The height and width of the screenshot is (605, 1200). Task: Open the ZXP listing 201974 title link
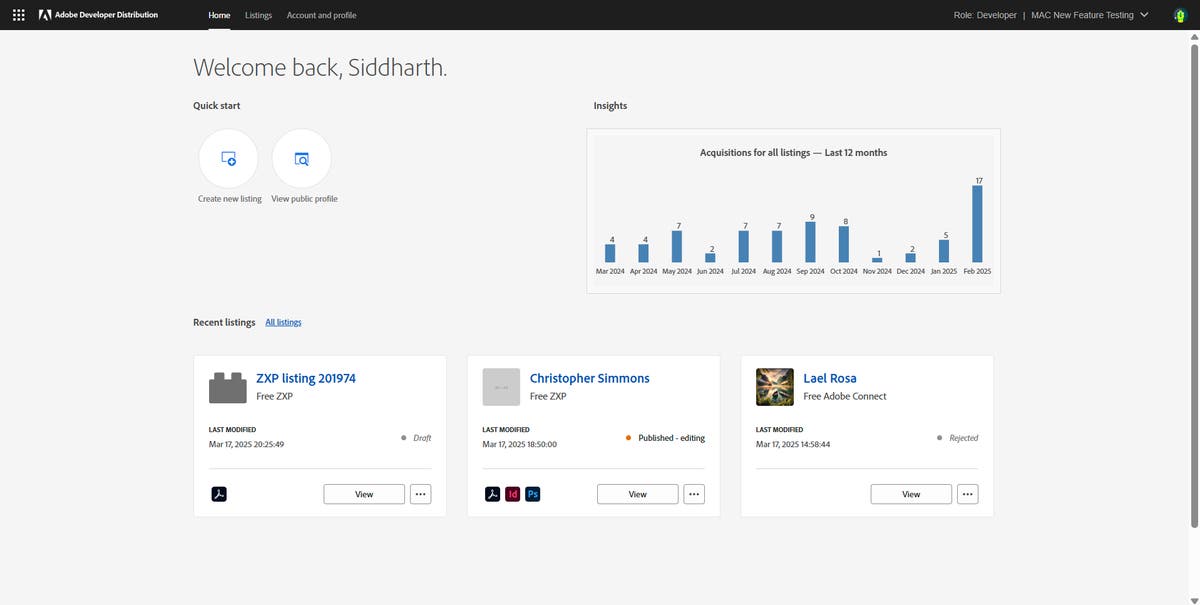[x=306, y=378]
